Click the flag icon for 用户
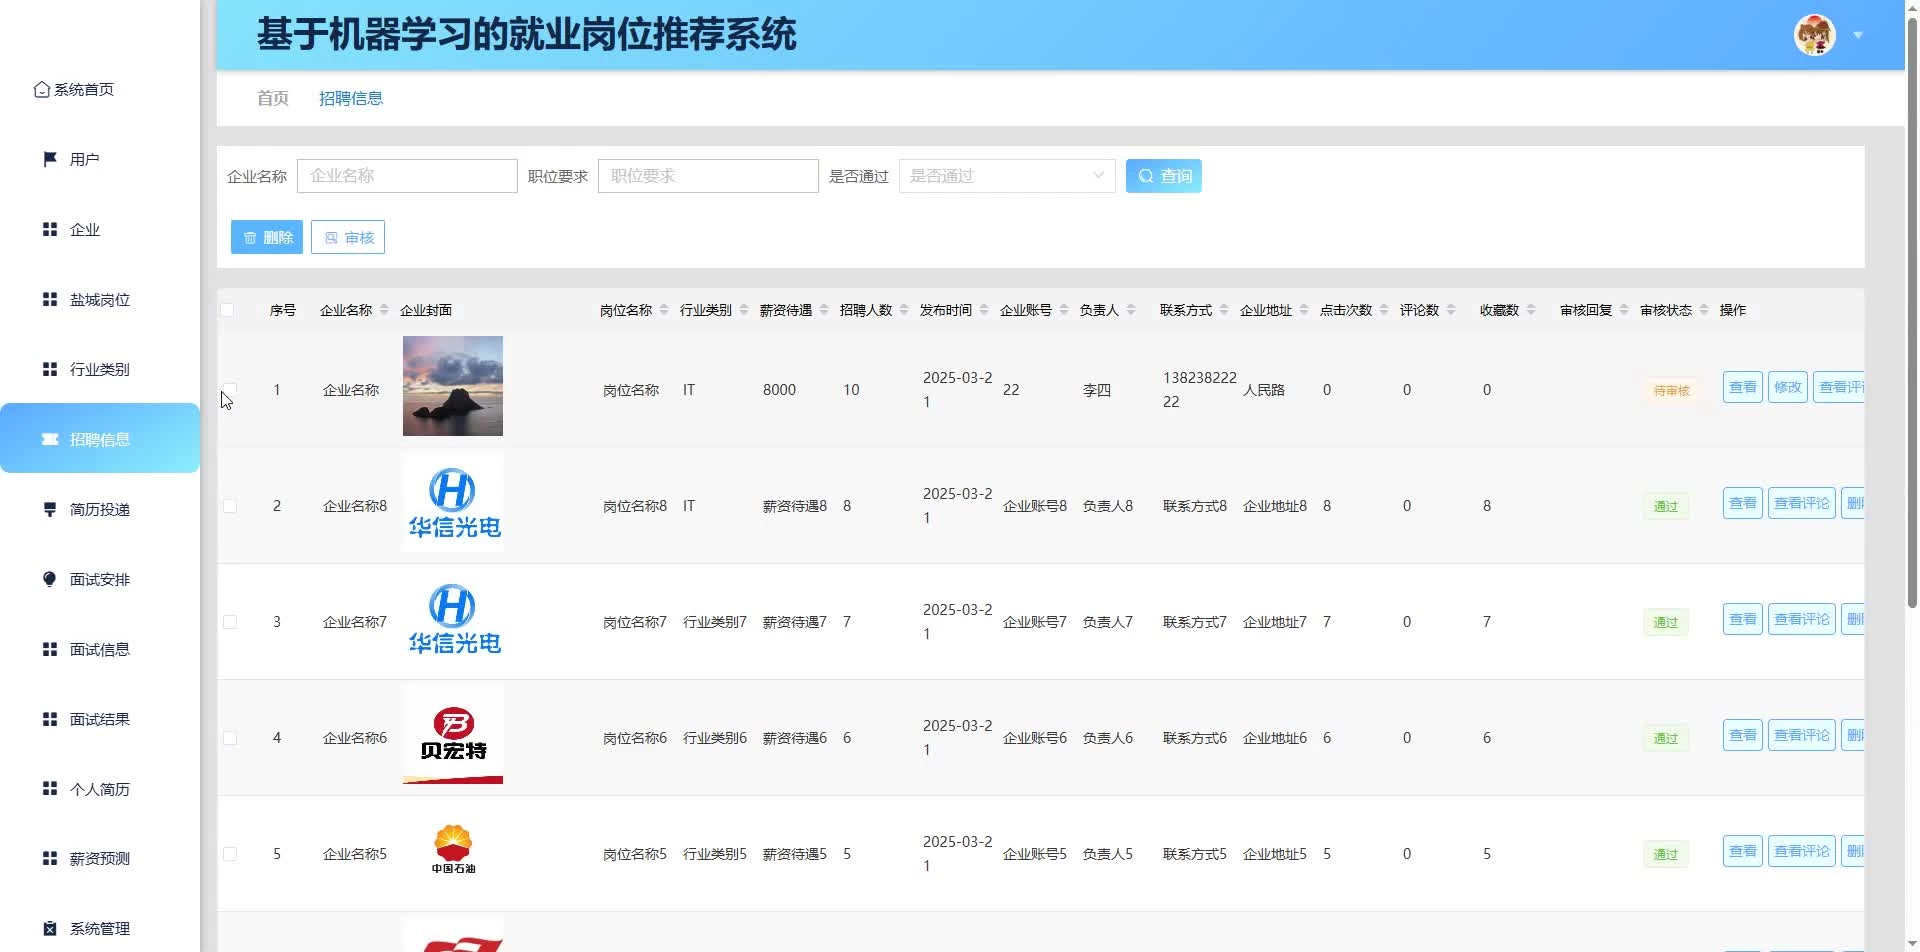Viewport: 1920px width, 952px height. [50, 159]
